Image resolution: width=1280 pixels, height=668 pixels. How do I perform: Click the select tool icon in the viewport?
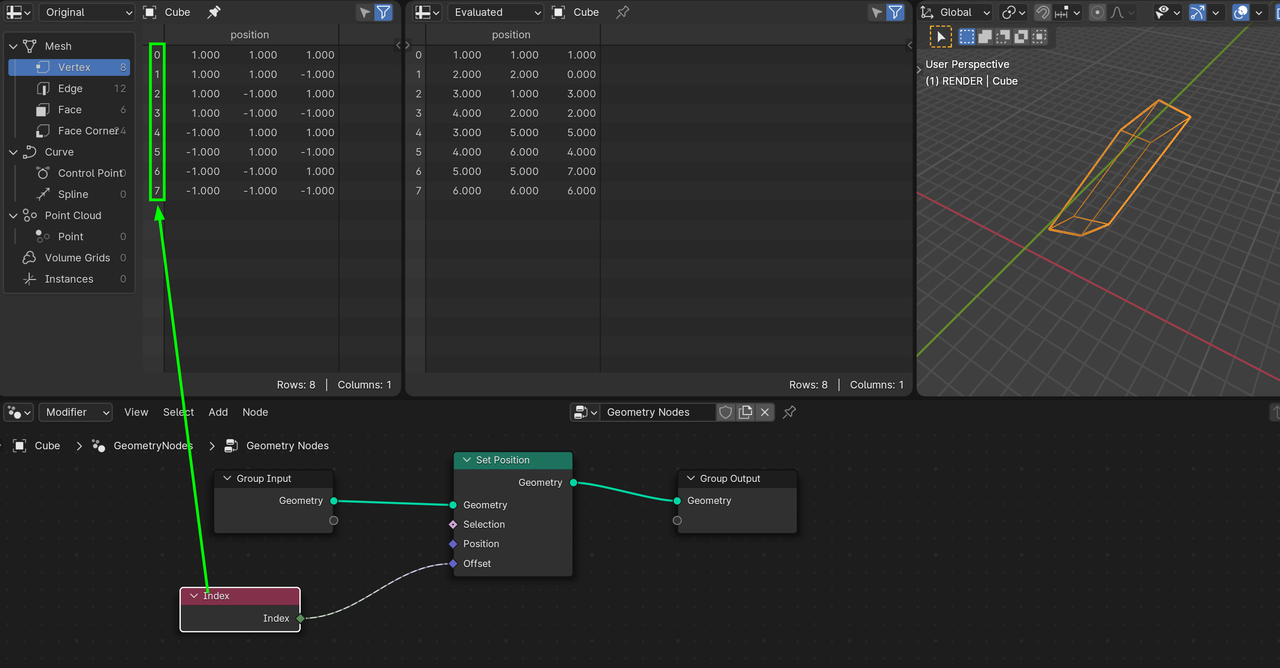[x=940, y=37]
